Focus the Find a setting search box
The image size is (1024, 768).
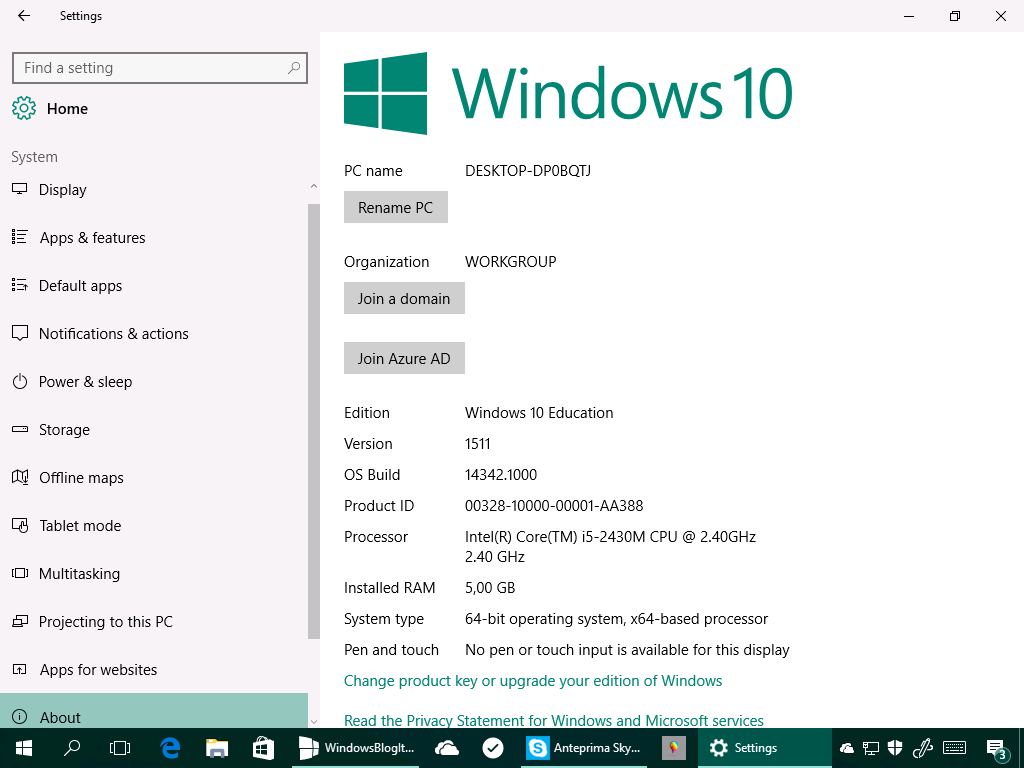coord(160,68)
